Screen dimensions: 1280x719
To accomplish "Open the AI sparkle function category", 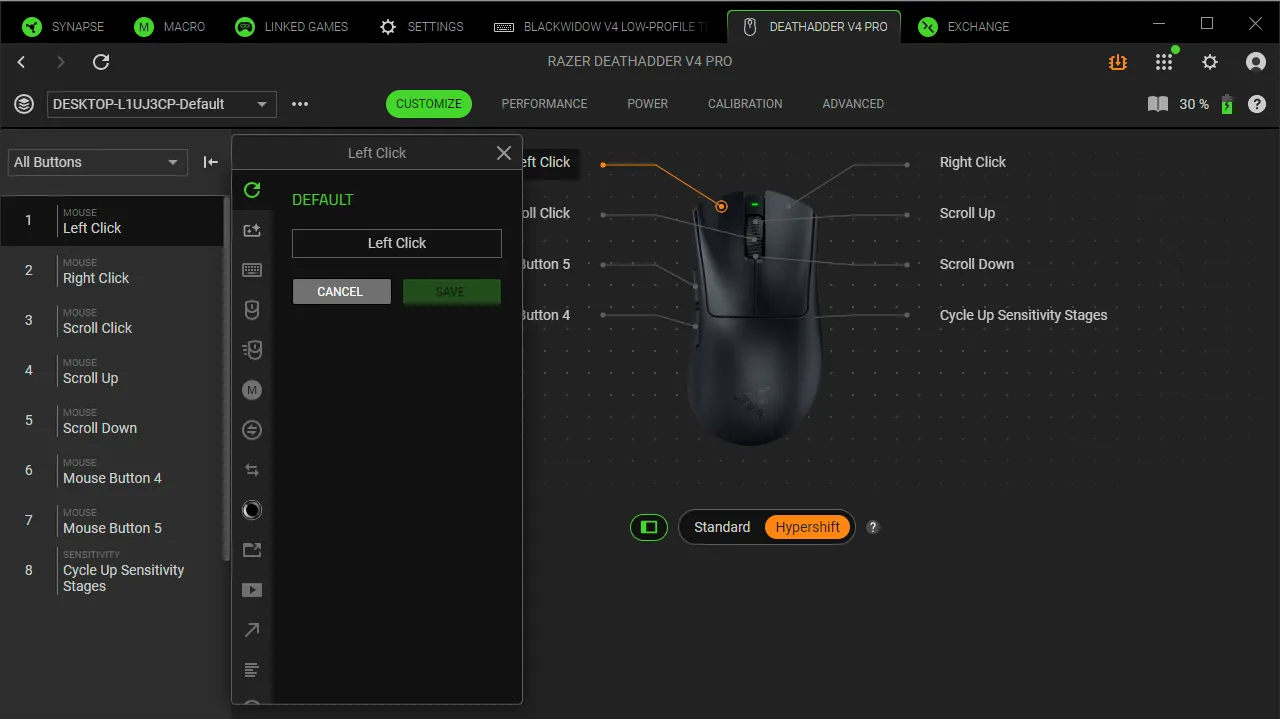I will click(252, 230).
